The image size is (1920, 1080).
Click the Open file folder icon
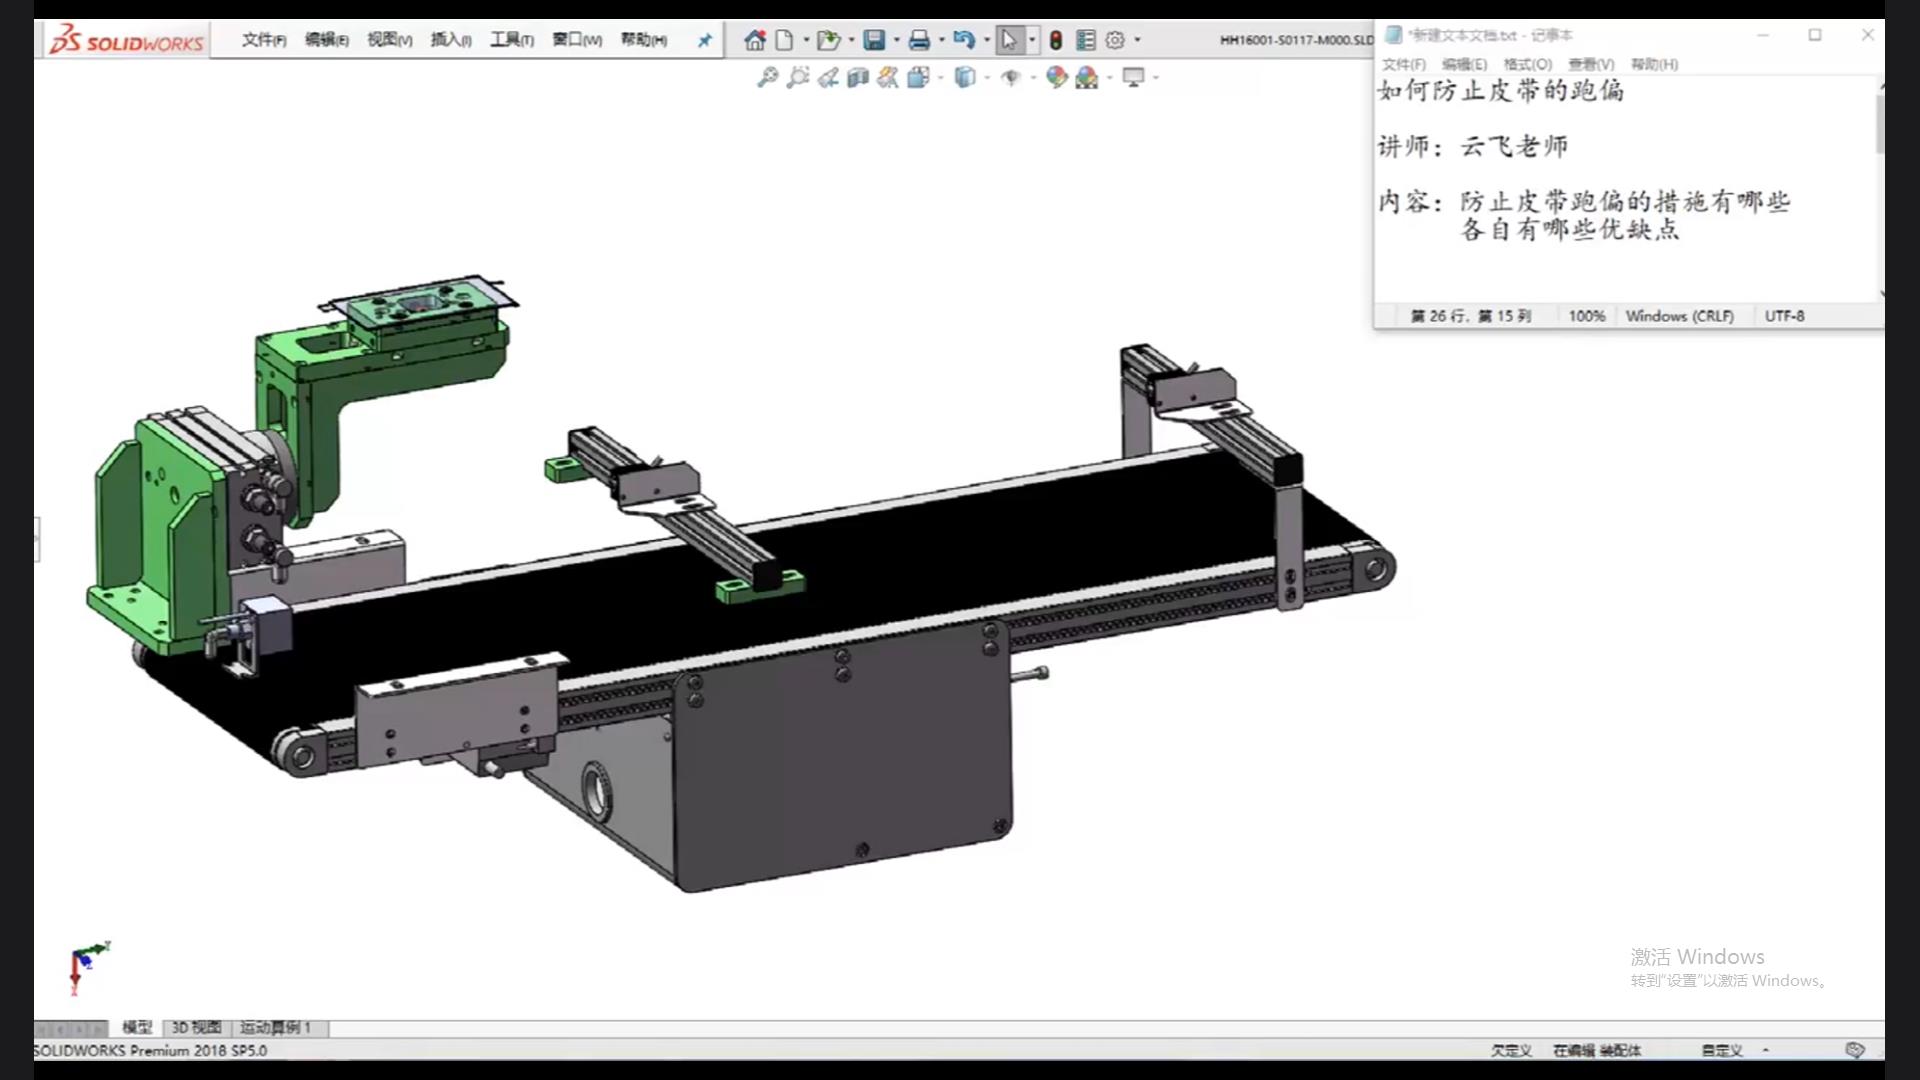click(828, 40)
